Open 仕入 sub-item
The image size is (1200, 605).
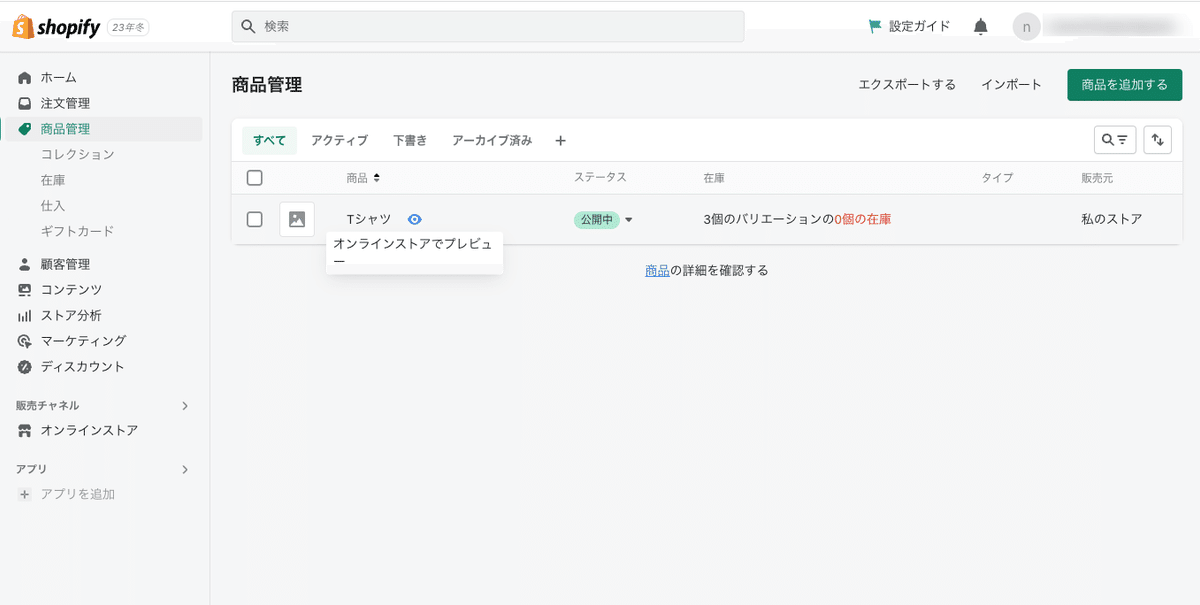tap(53, 205)
